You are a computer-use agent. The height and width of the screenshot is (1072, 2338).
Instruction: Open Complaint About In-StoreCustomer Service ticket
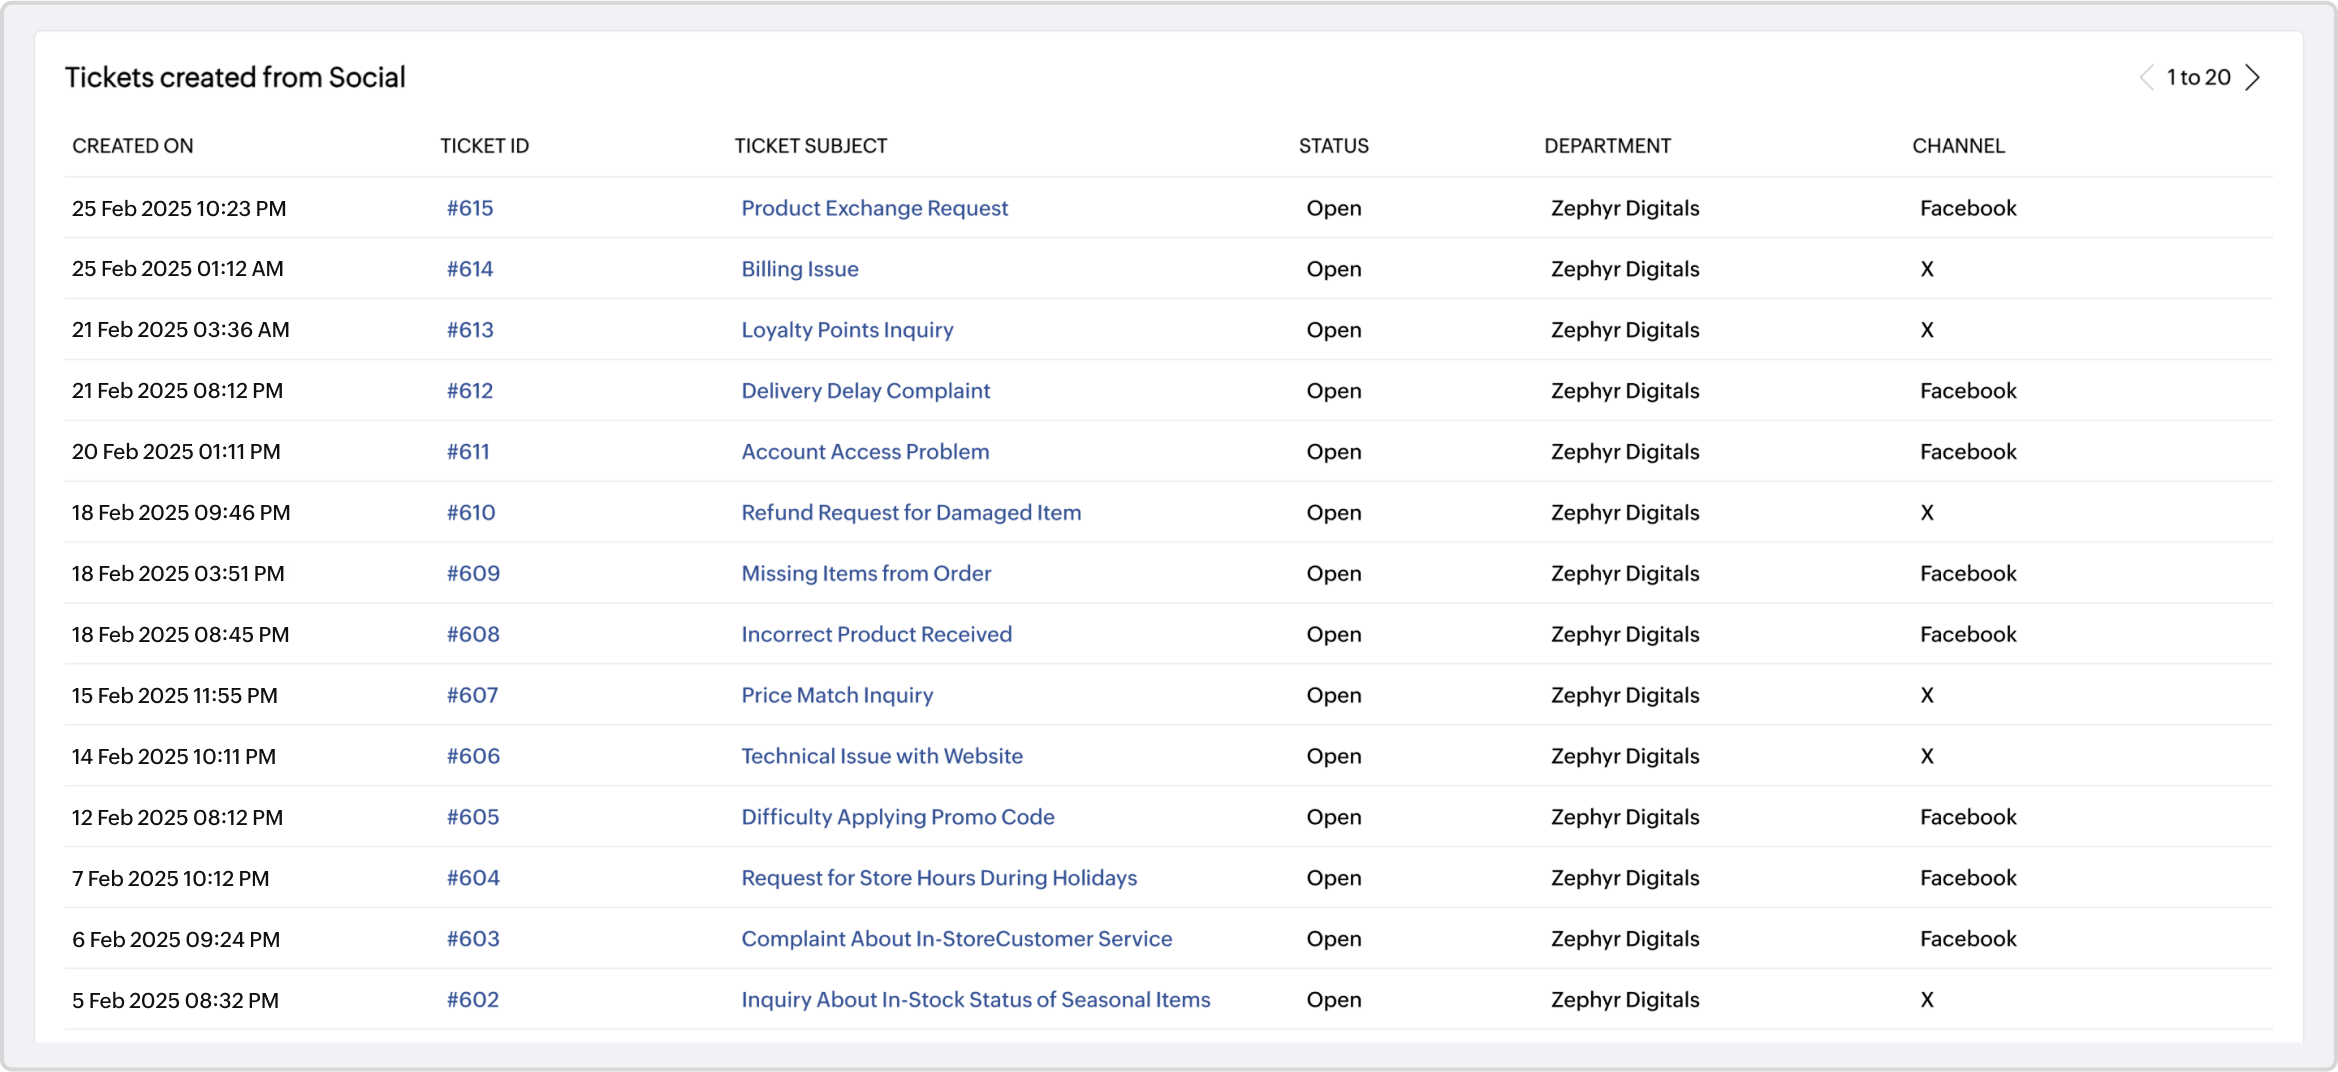pyautogui.click(x=956, y=939)
